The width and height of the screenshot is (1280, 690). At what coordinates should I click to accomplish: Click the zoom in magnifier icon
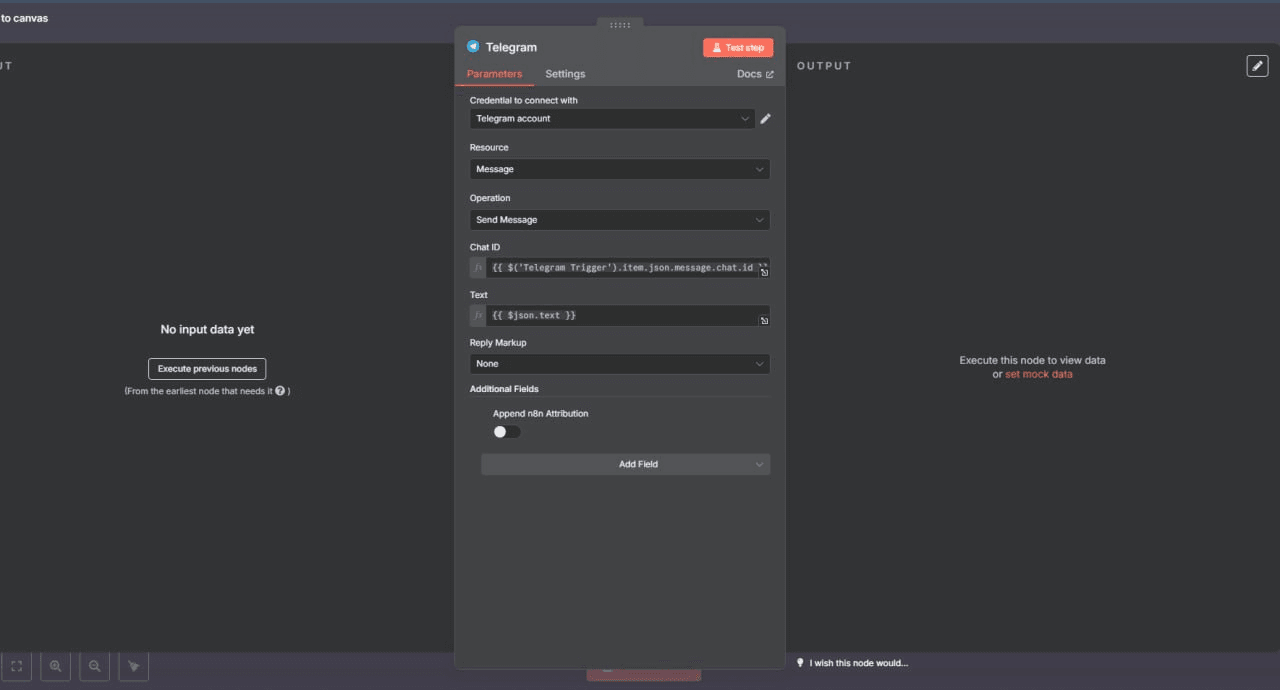(x=56, y=666)
